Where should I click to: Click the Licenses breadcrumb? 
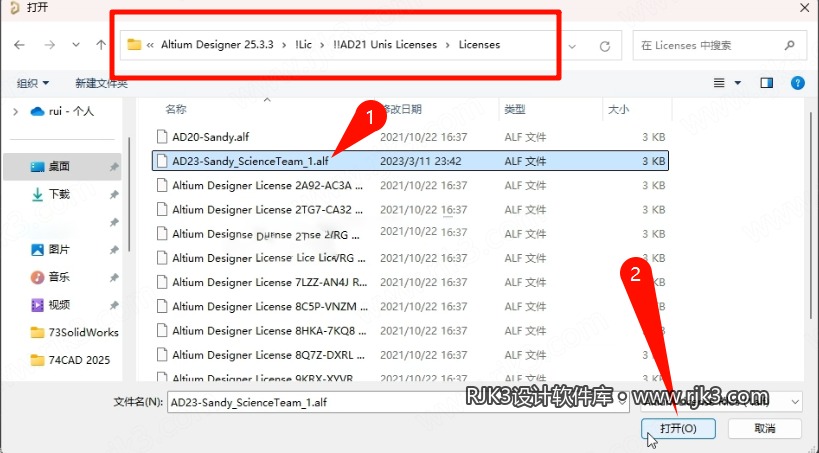pos(479,44)
